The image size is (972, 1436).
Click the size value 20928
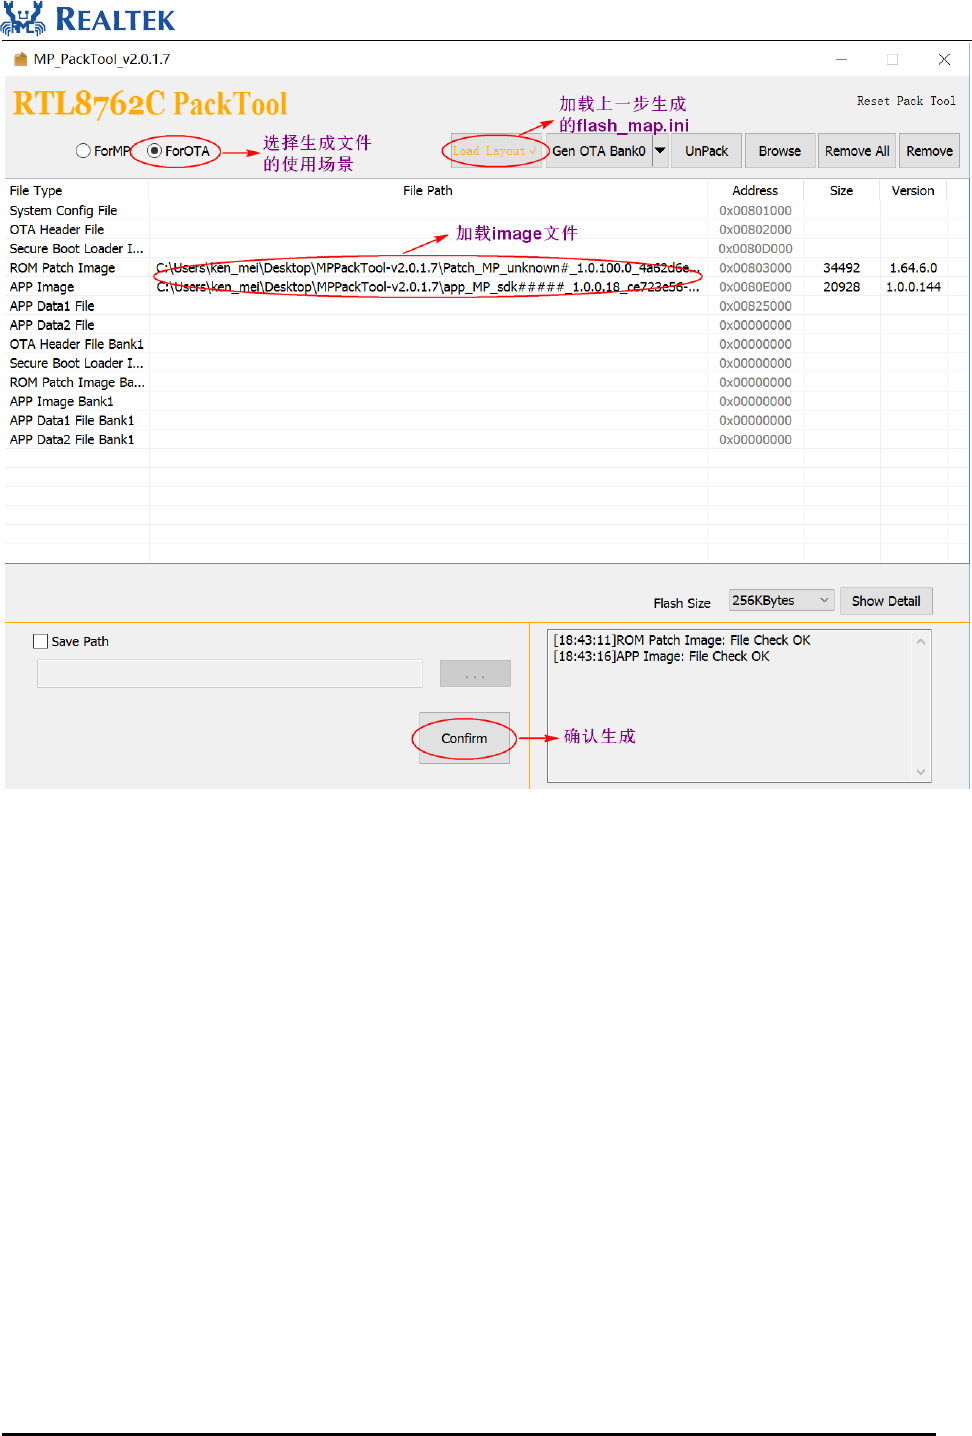(x=842, y=287)
